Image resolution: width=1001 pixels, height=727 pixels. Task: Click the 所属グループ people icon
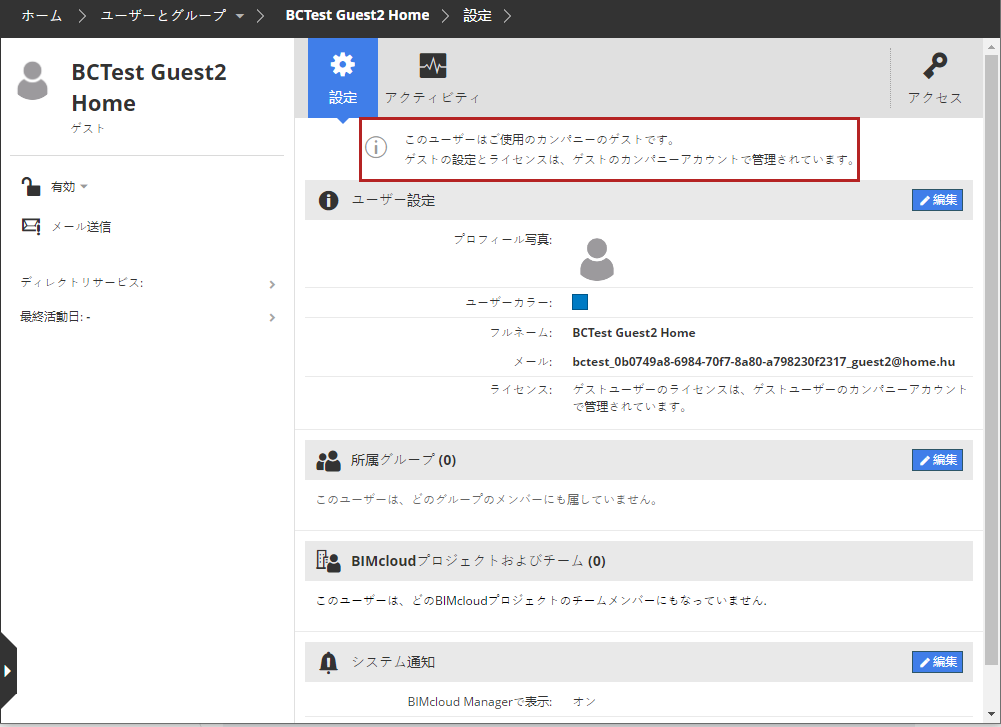[x=328, y=460]
